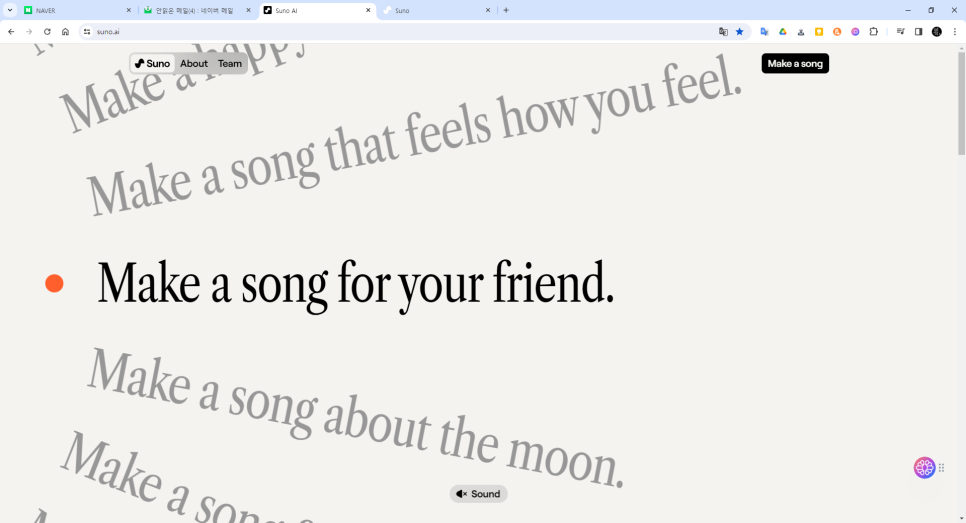Viewport: 966px width, 523px height.
Task: Open the purple round extension
Action: [x=855, y=31]
